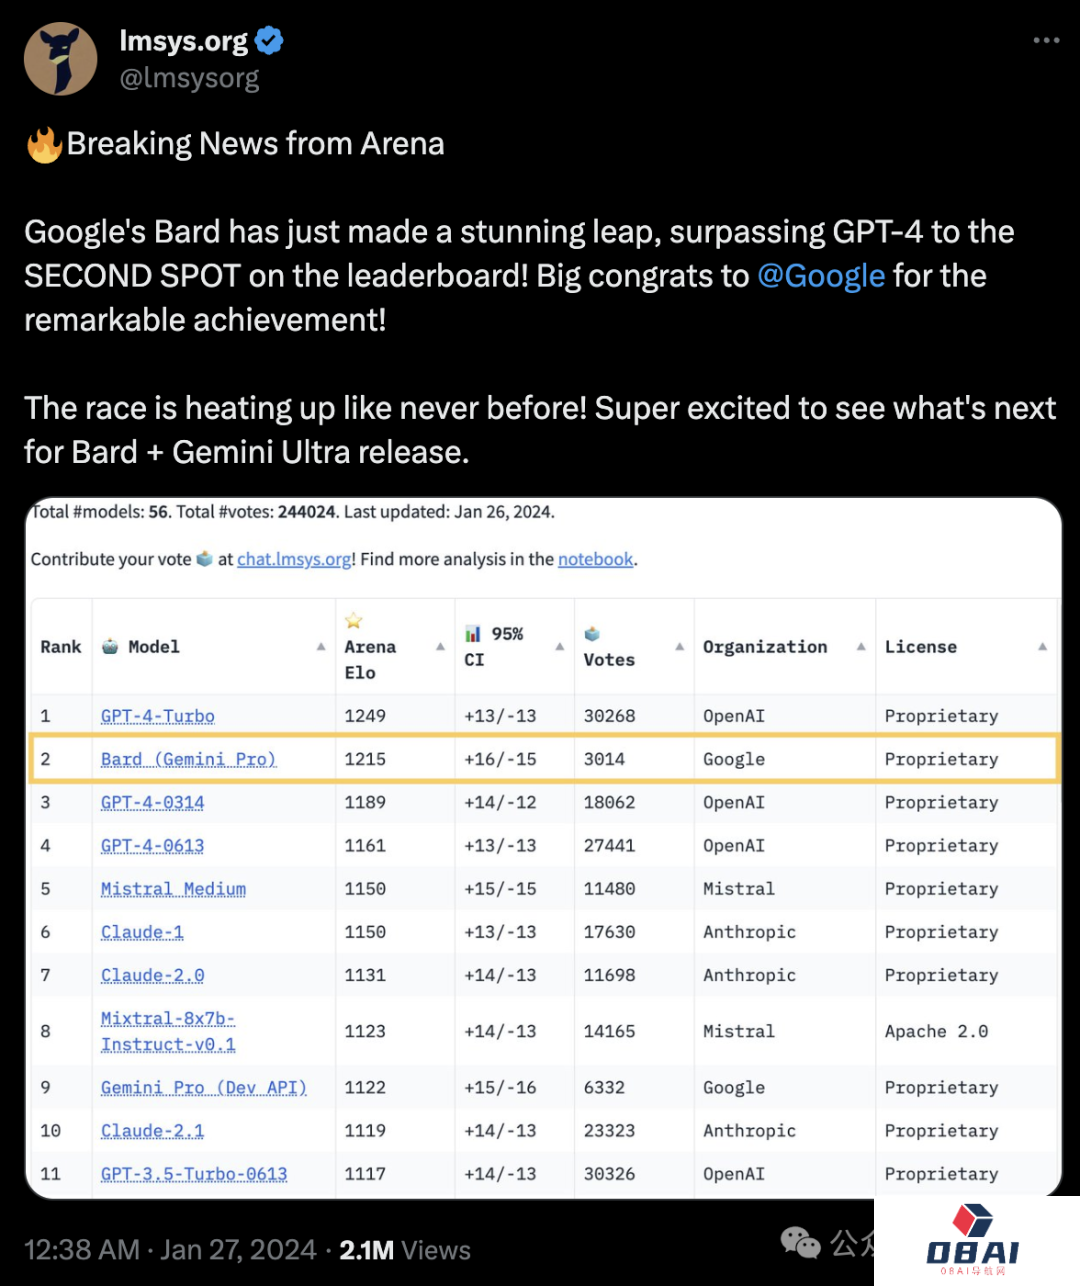
Task: Open the three-dot more options menu
Action: tap(1046, 40)
